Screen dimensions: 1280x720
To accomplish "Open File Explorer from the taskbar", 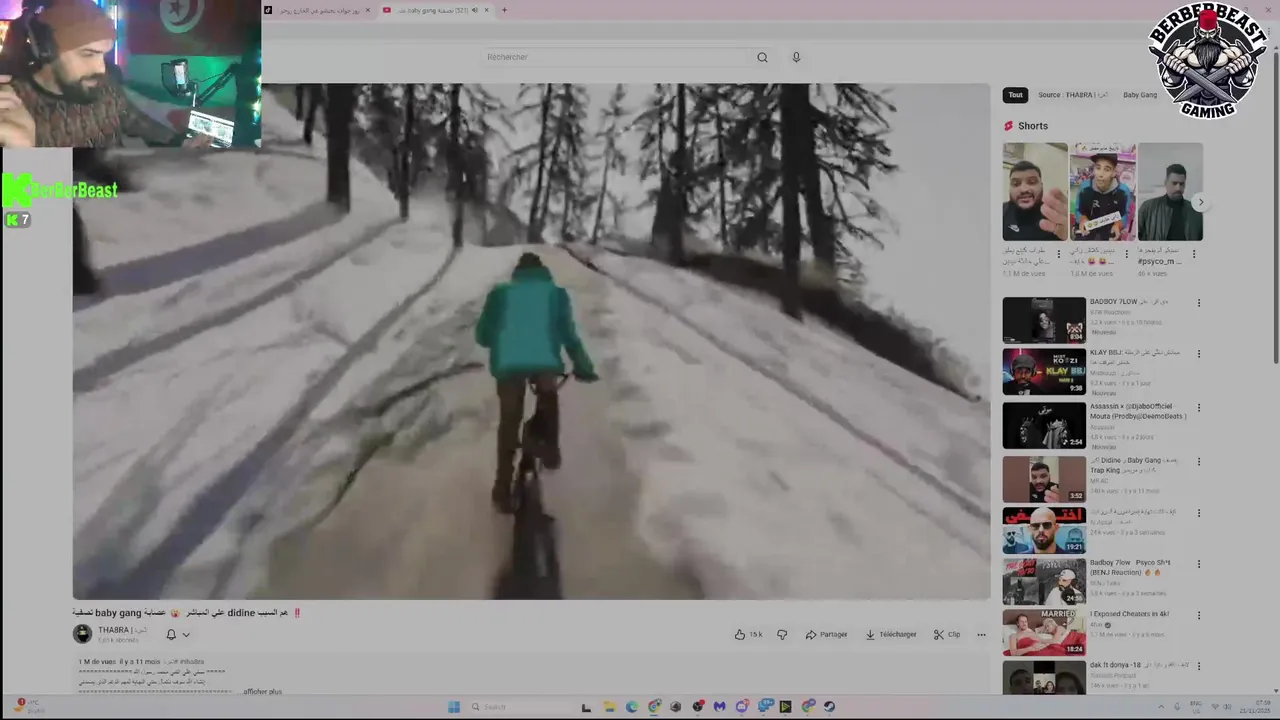I will 609,707.
